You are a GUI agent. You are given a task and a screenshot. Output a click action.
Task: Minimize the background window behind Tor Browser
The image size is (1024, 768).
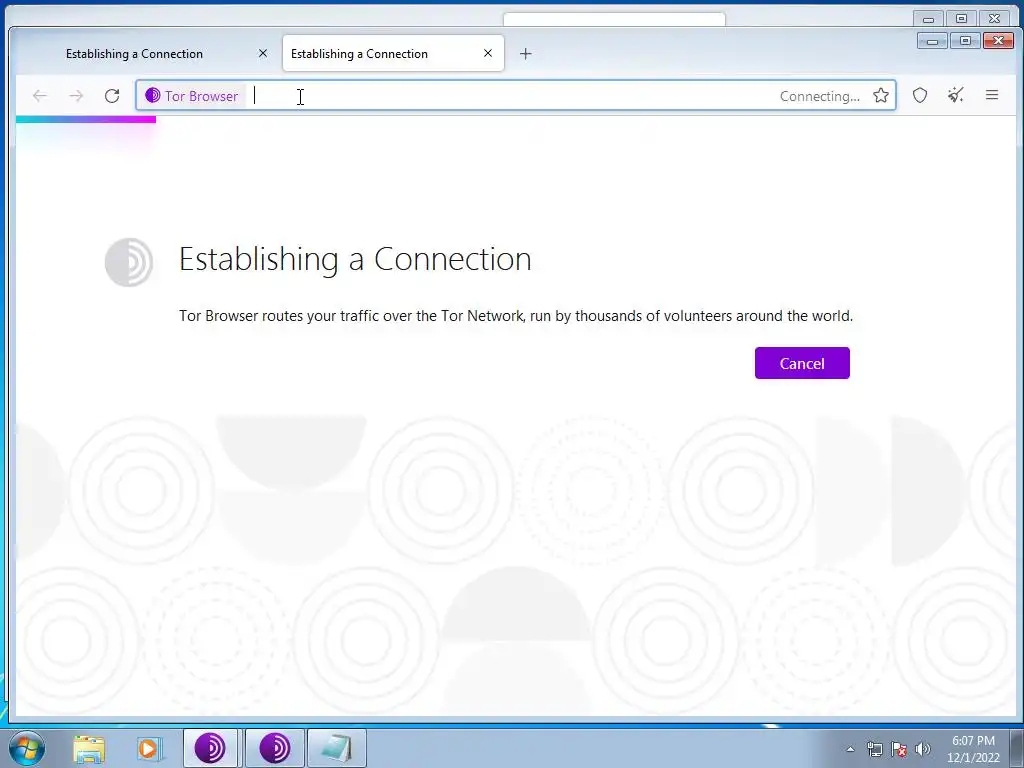928,19
